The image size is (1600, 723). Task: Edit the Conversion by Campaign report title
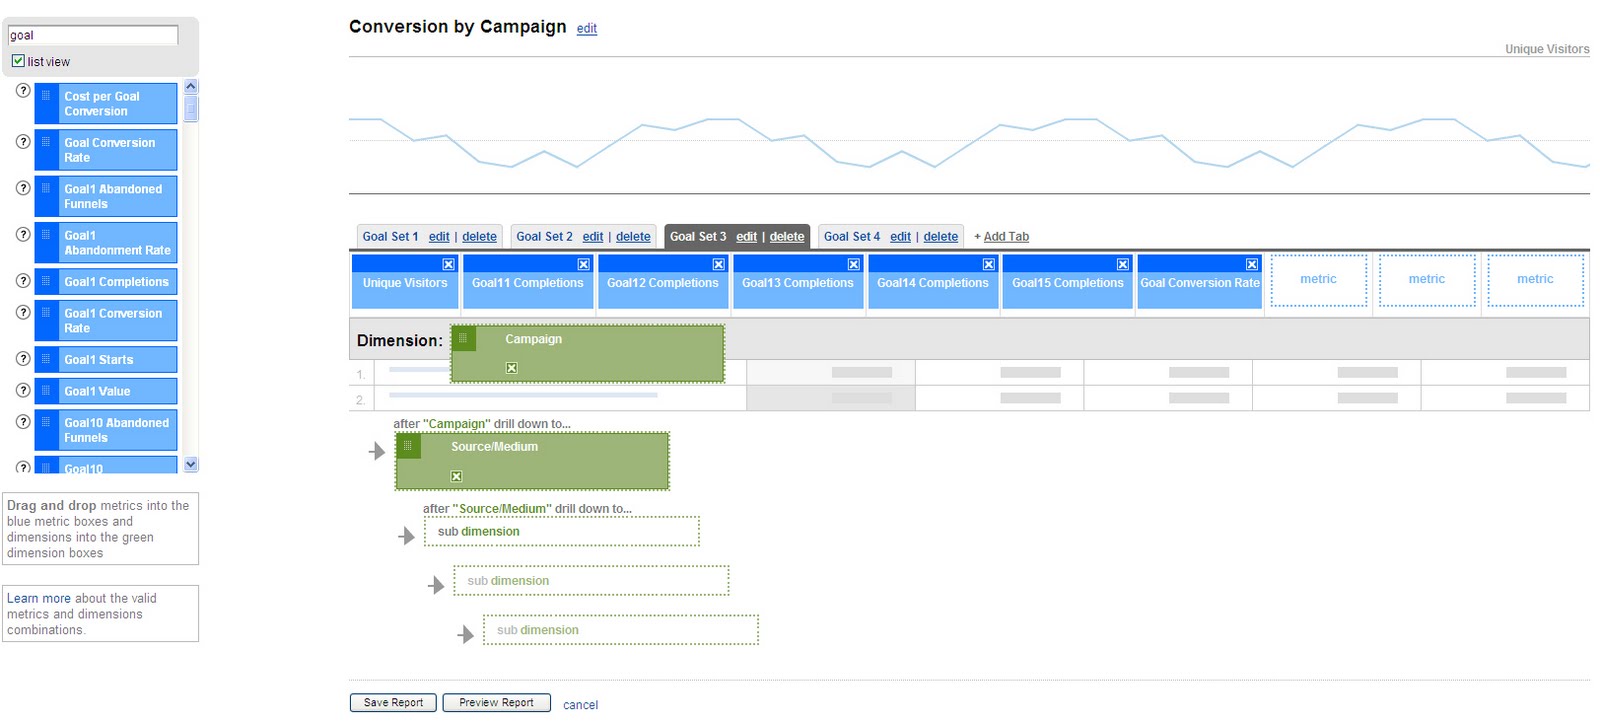click(x=587, y=29)
